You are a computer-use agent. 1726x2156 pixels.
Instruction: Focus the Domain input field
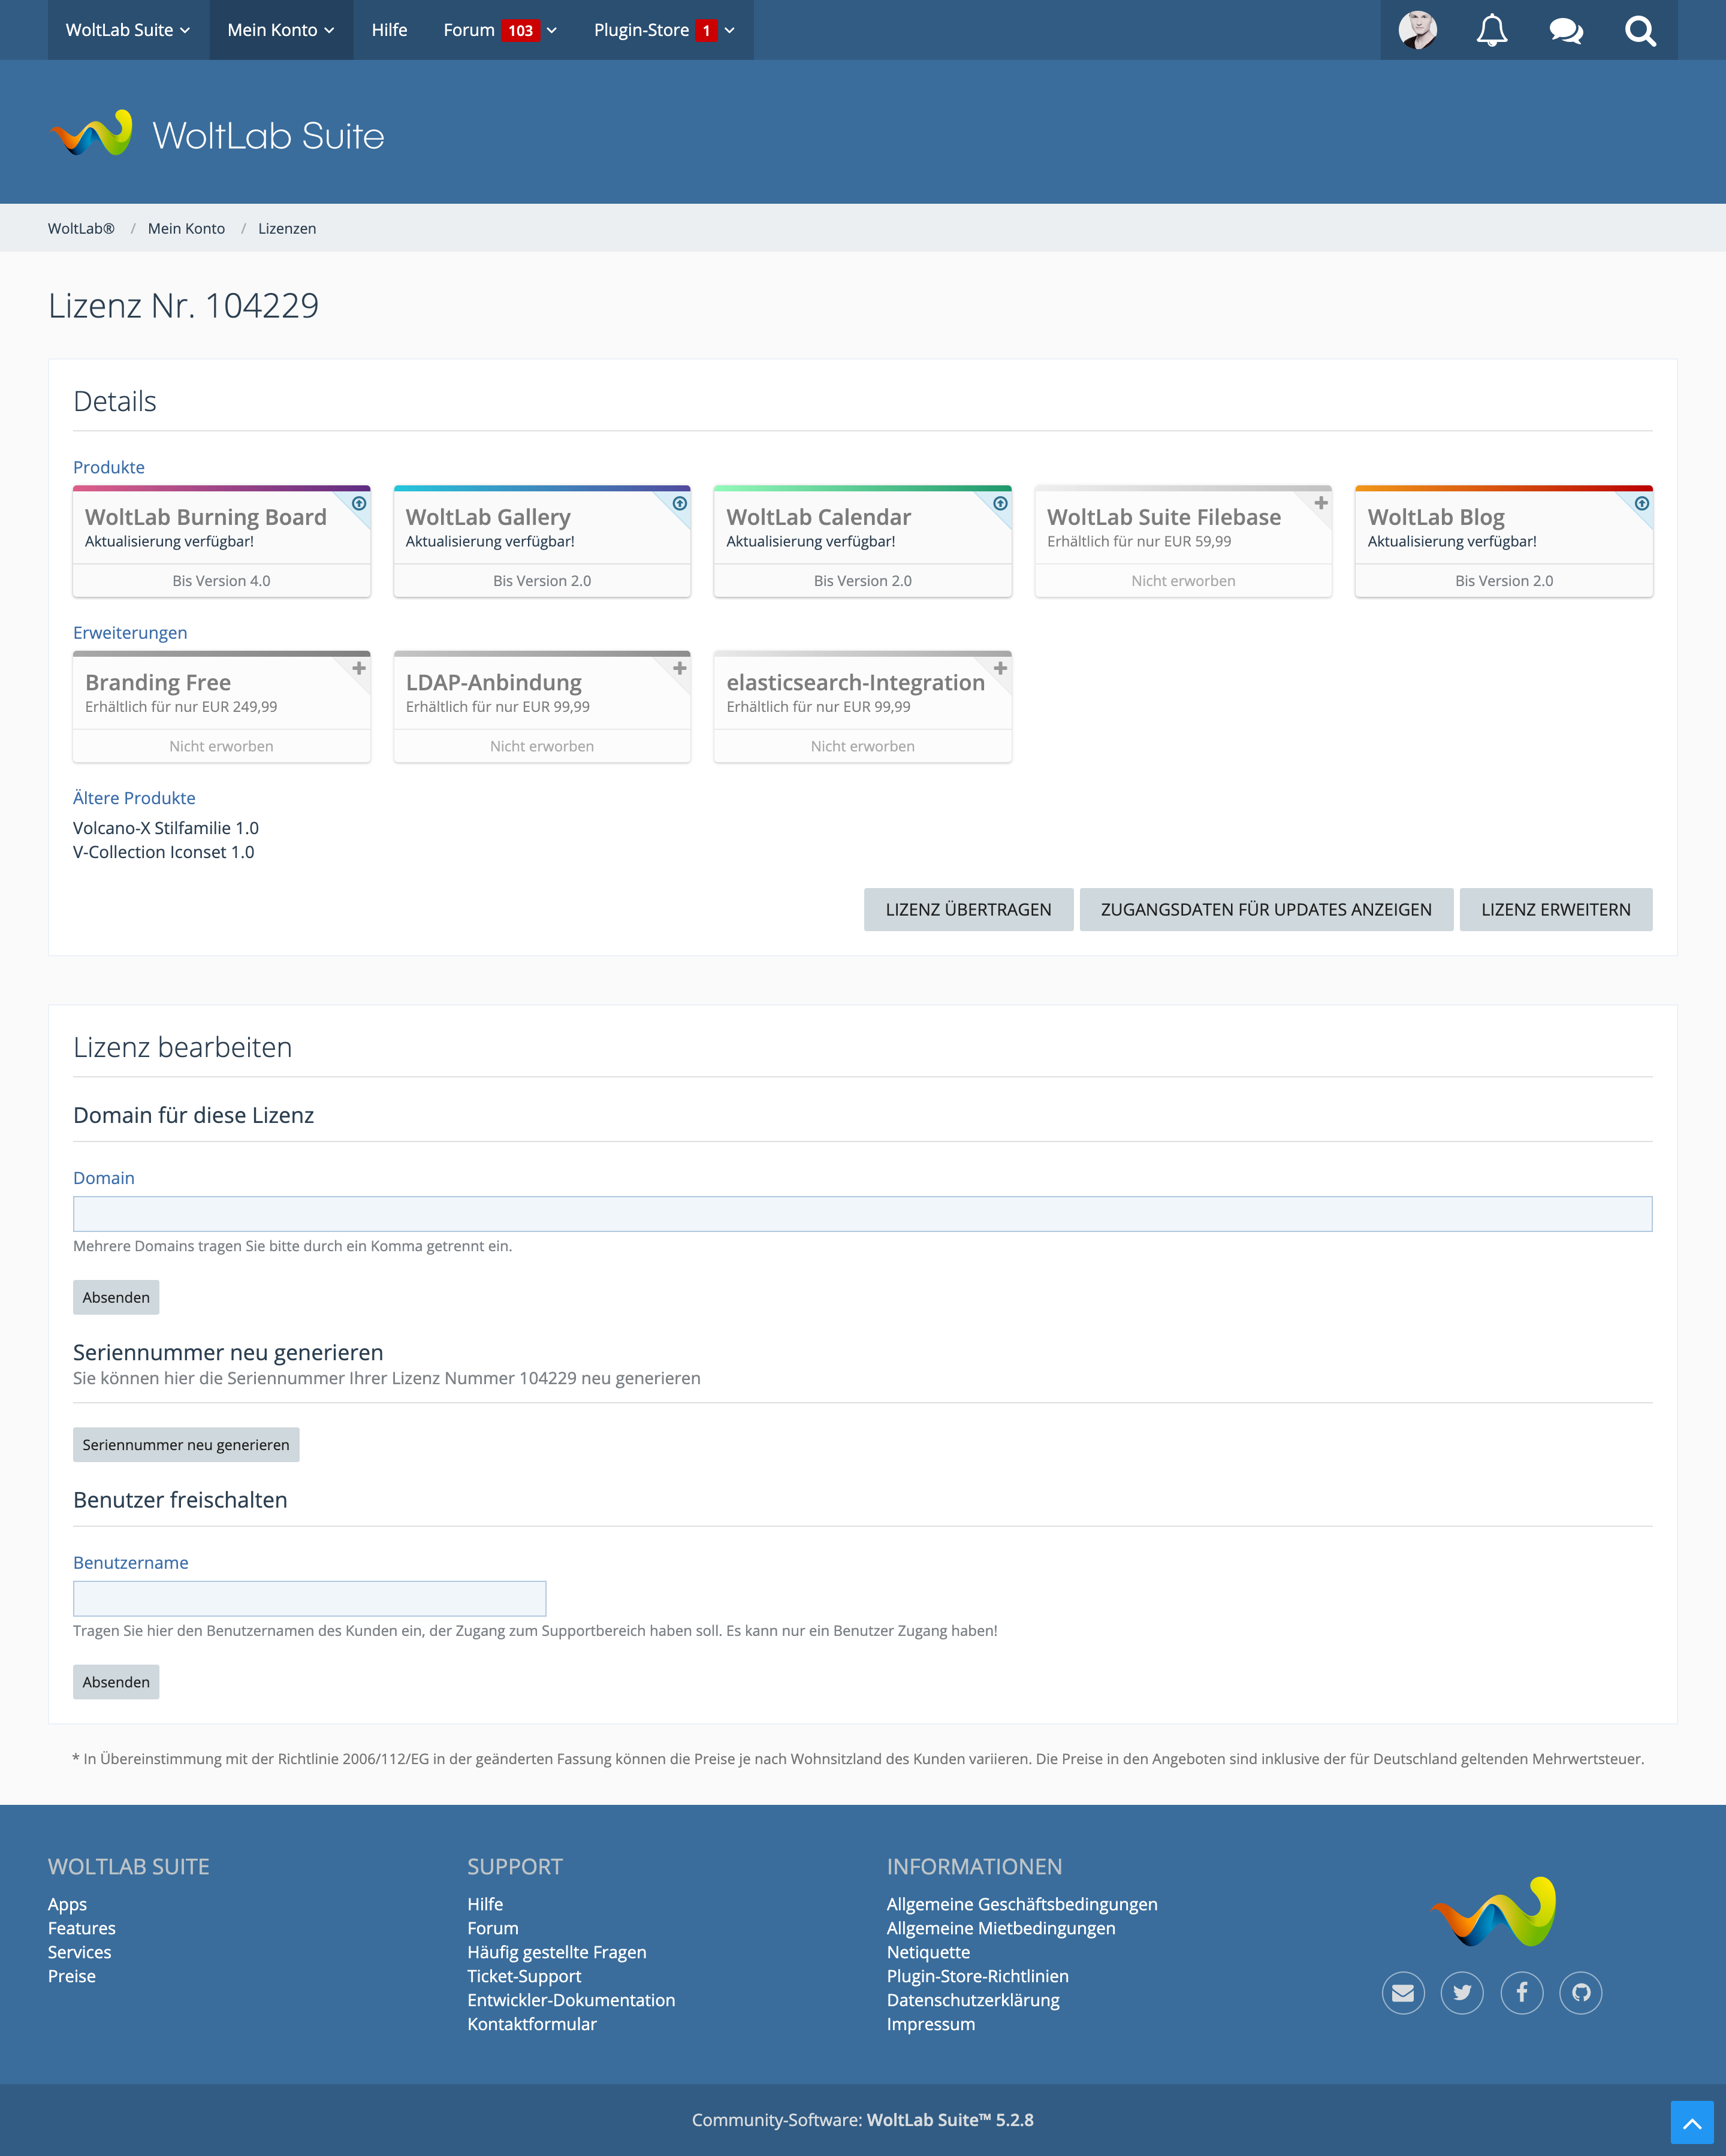(x=862, y=1214)
